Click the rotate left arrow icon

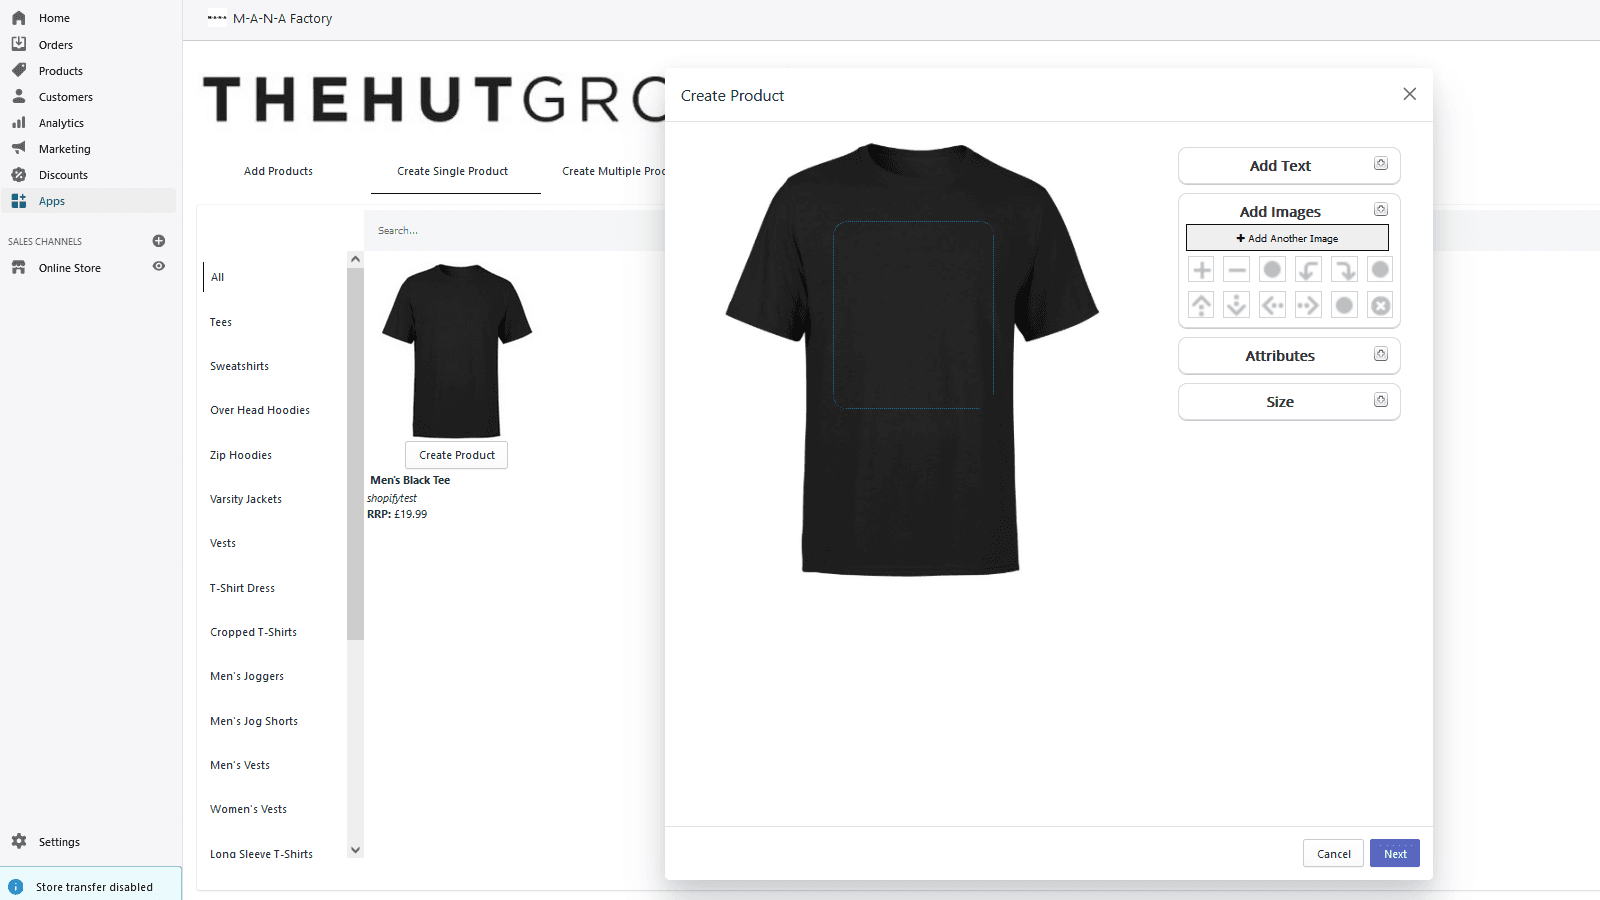(1308, 268)
